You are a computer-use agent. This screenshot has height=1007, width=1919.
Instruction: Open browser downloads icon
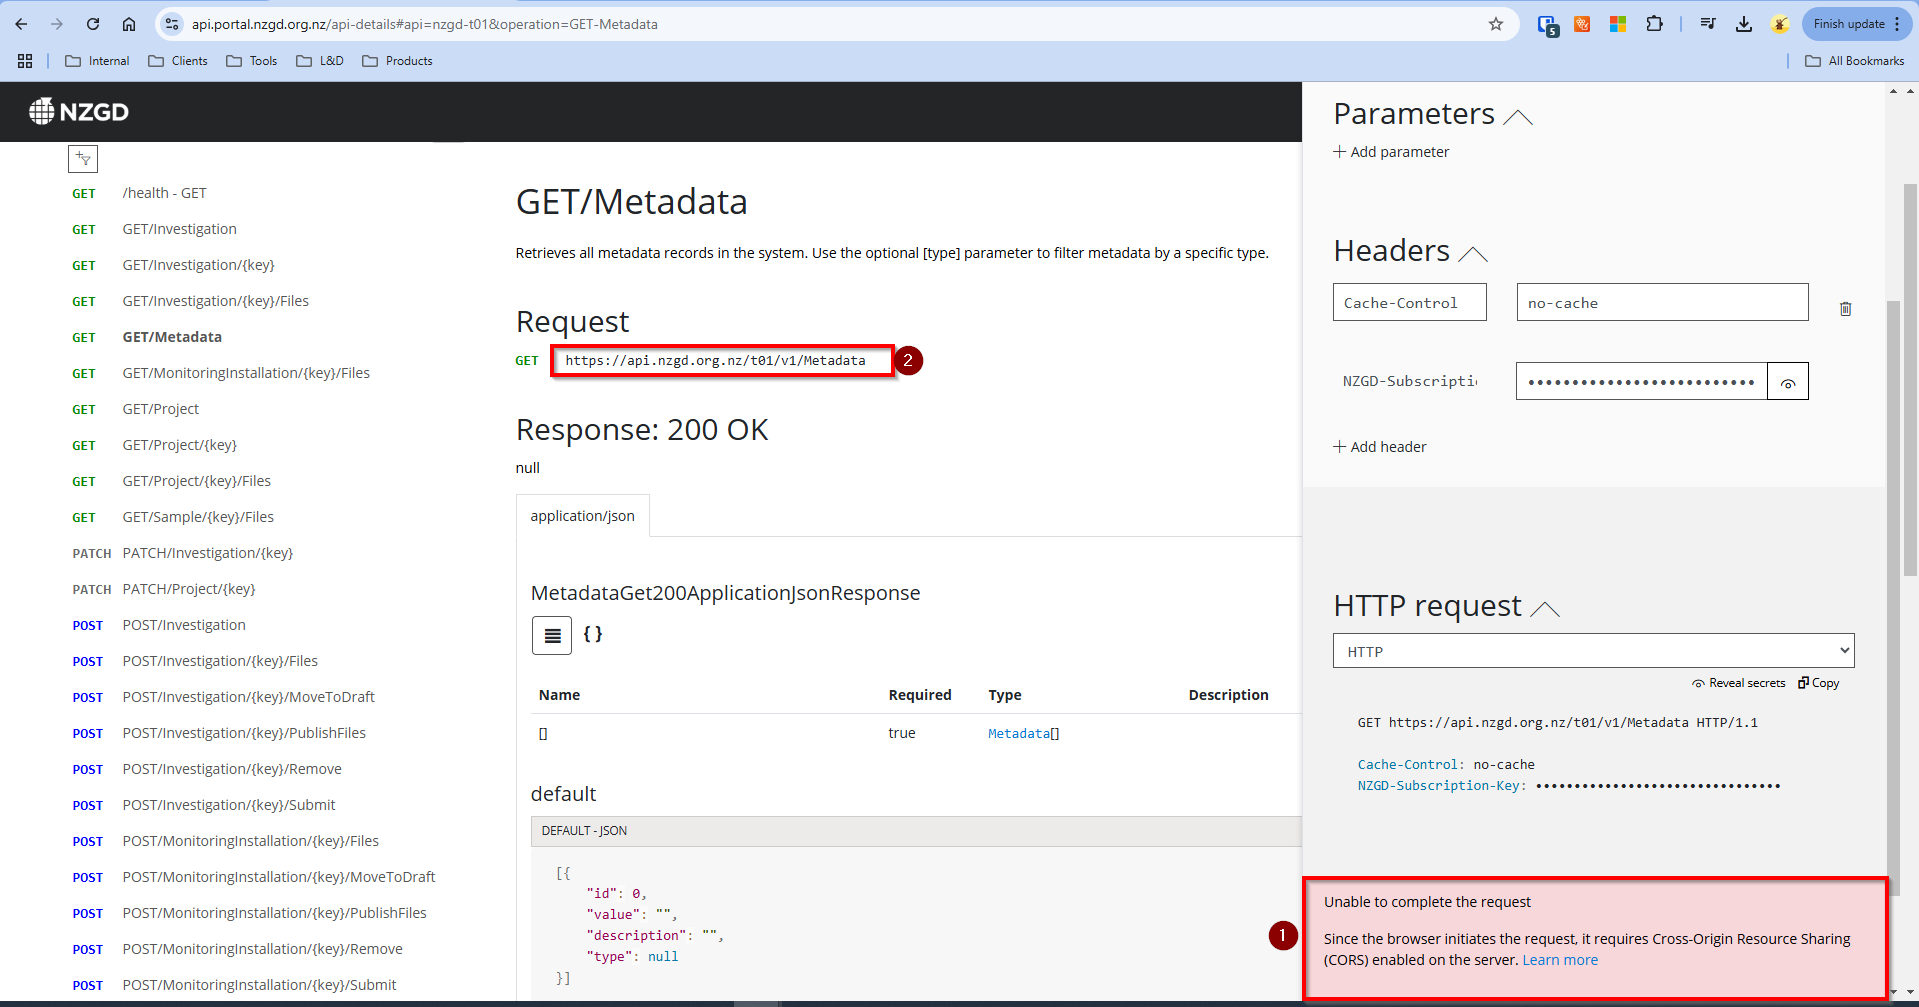point(1743,24)
